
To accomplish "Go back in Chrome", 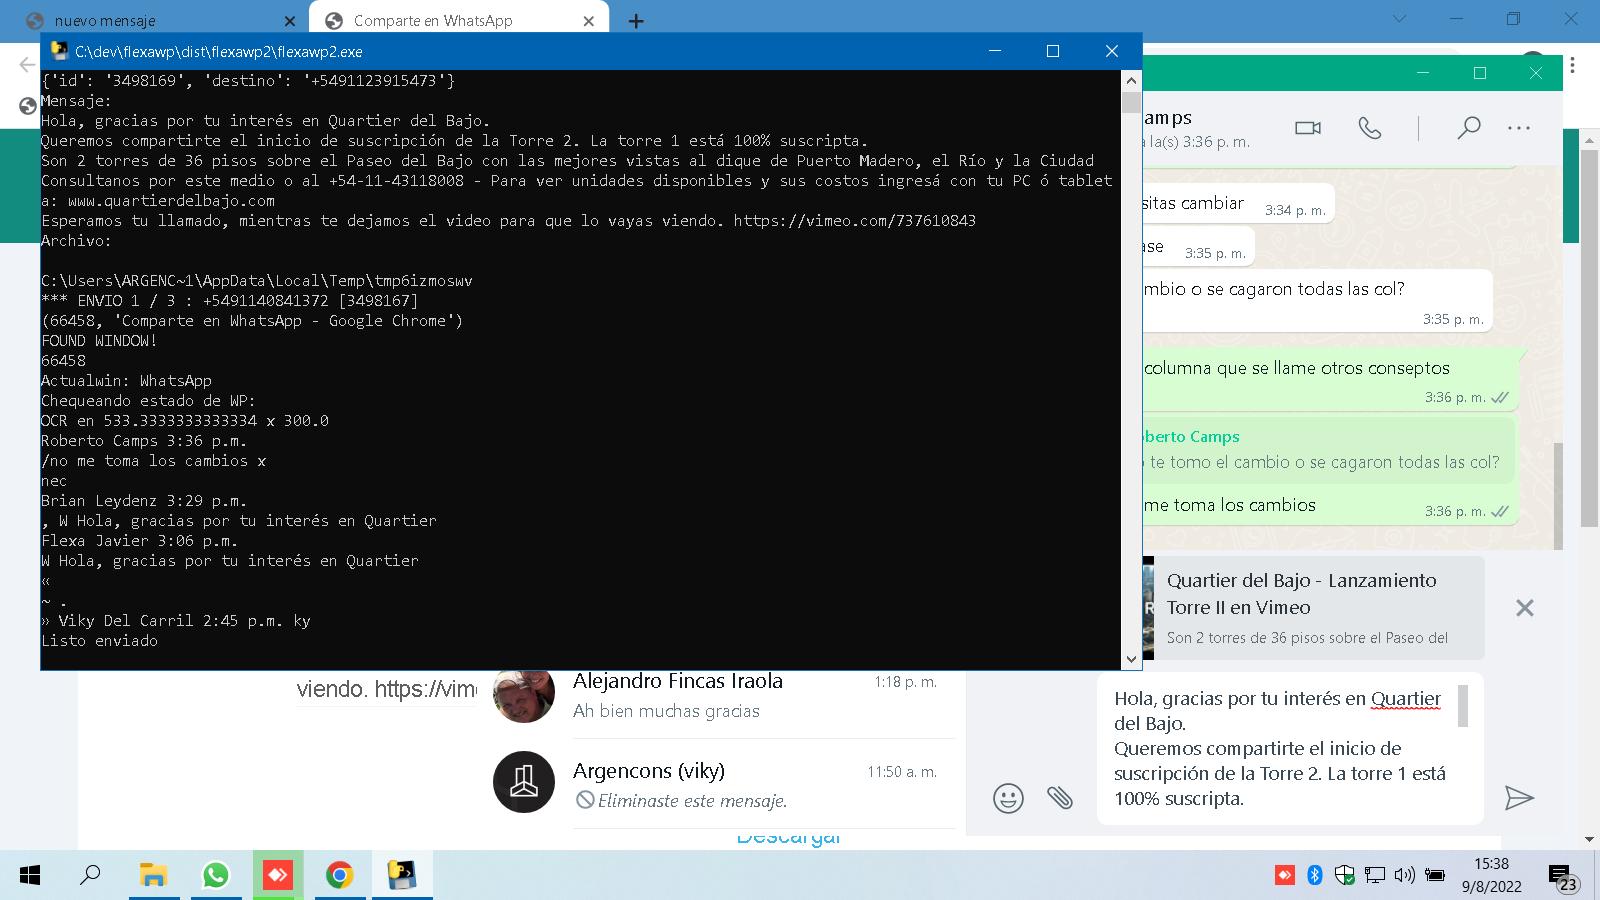I will point(27,65).
